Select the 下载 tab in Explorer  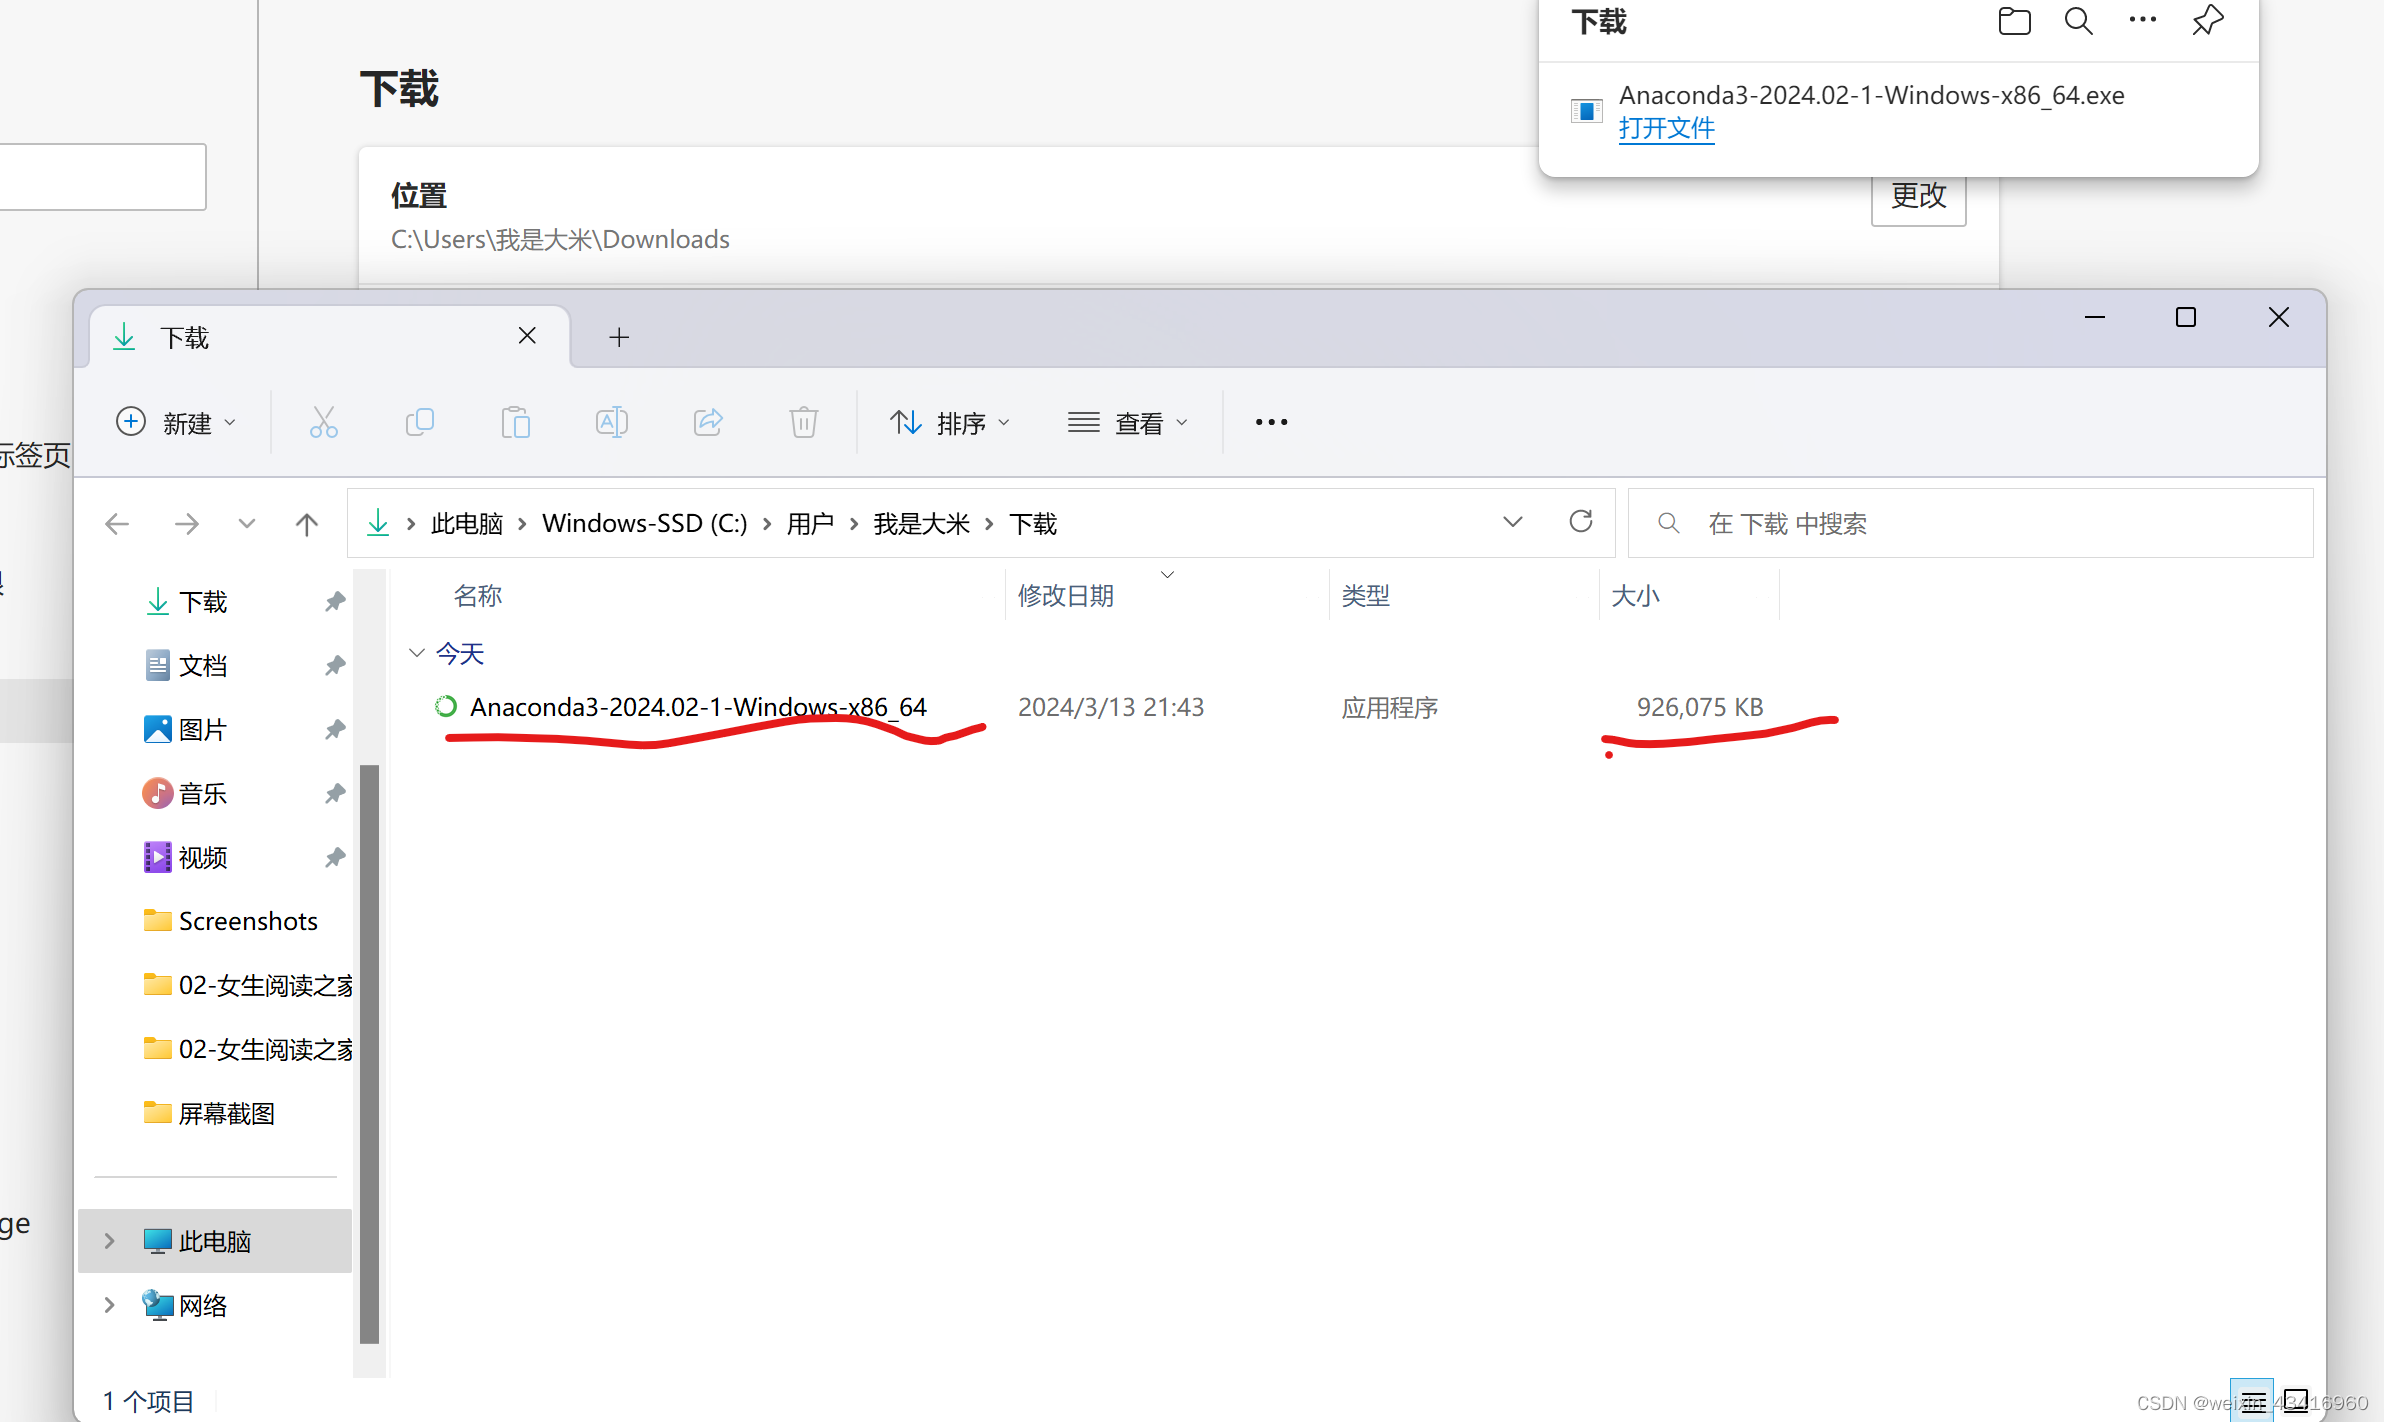pyautogui.click(x=330, y=338)
